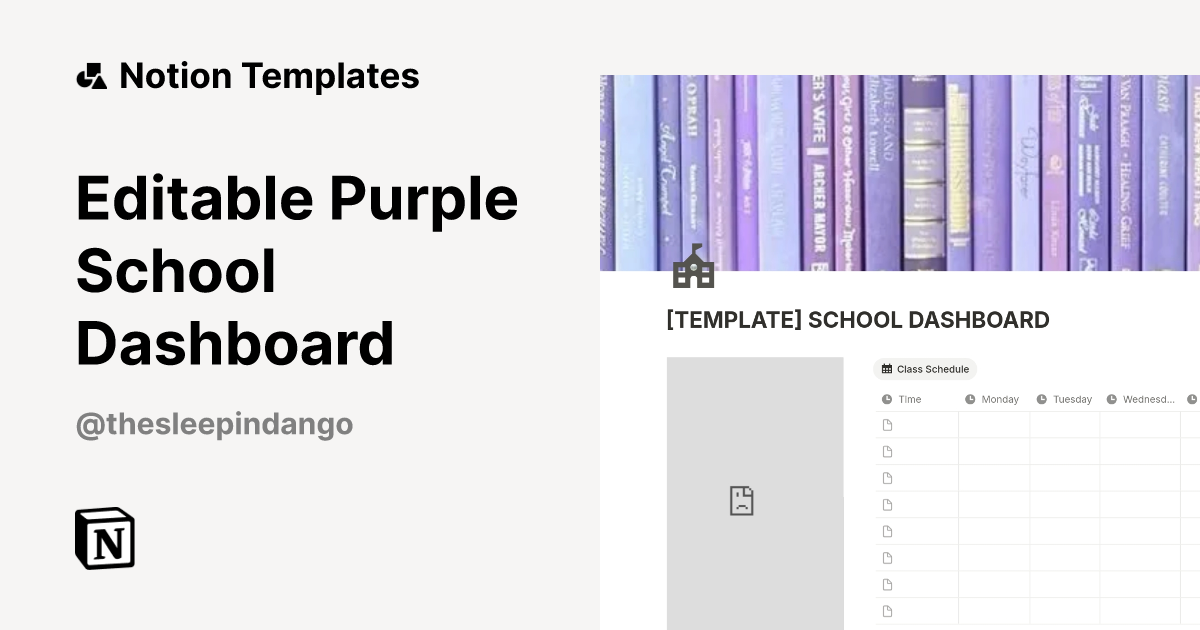
Task: Click the Notion Templates puzzle logo
Action: coord(91,75)
